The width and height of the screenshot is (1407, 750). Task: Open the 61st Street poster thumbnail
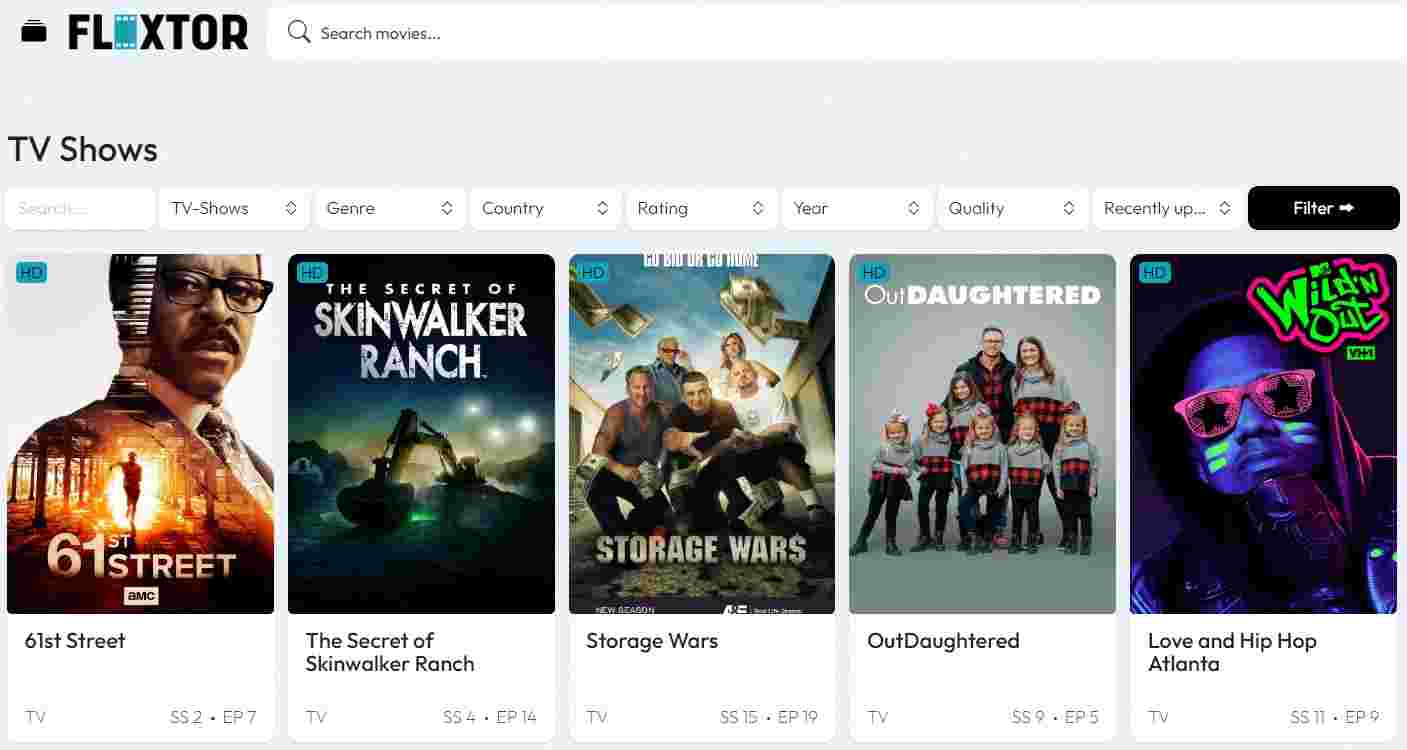(x=140, y=434)
